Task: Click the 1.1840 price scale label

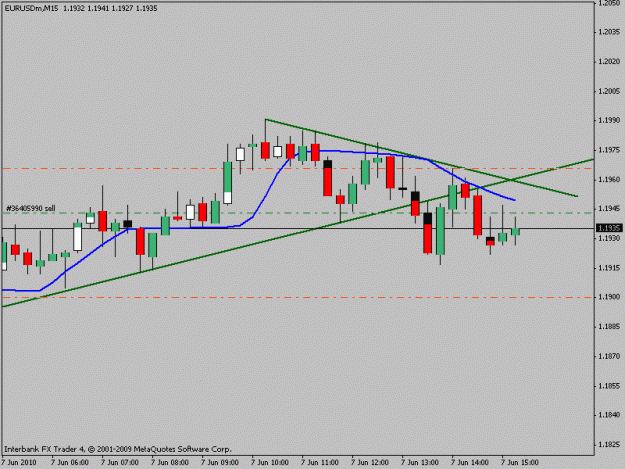Action: (609, 415)
